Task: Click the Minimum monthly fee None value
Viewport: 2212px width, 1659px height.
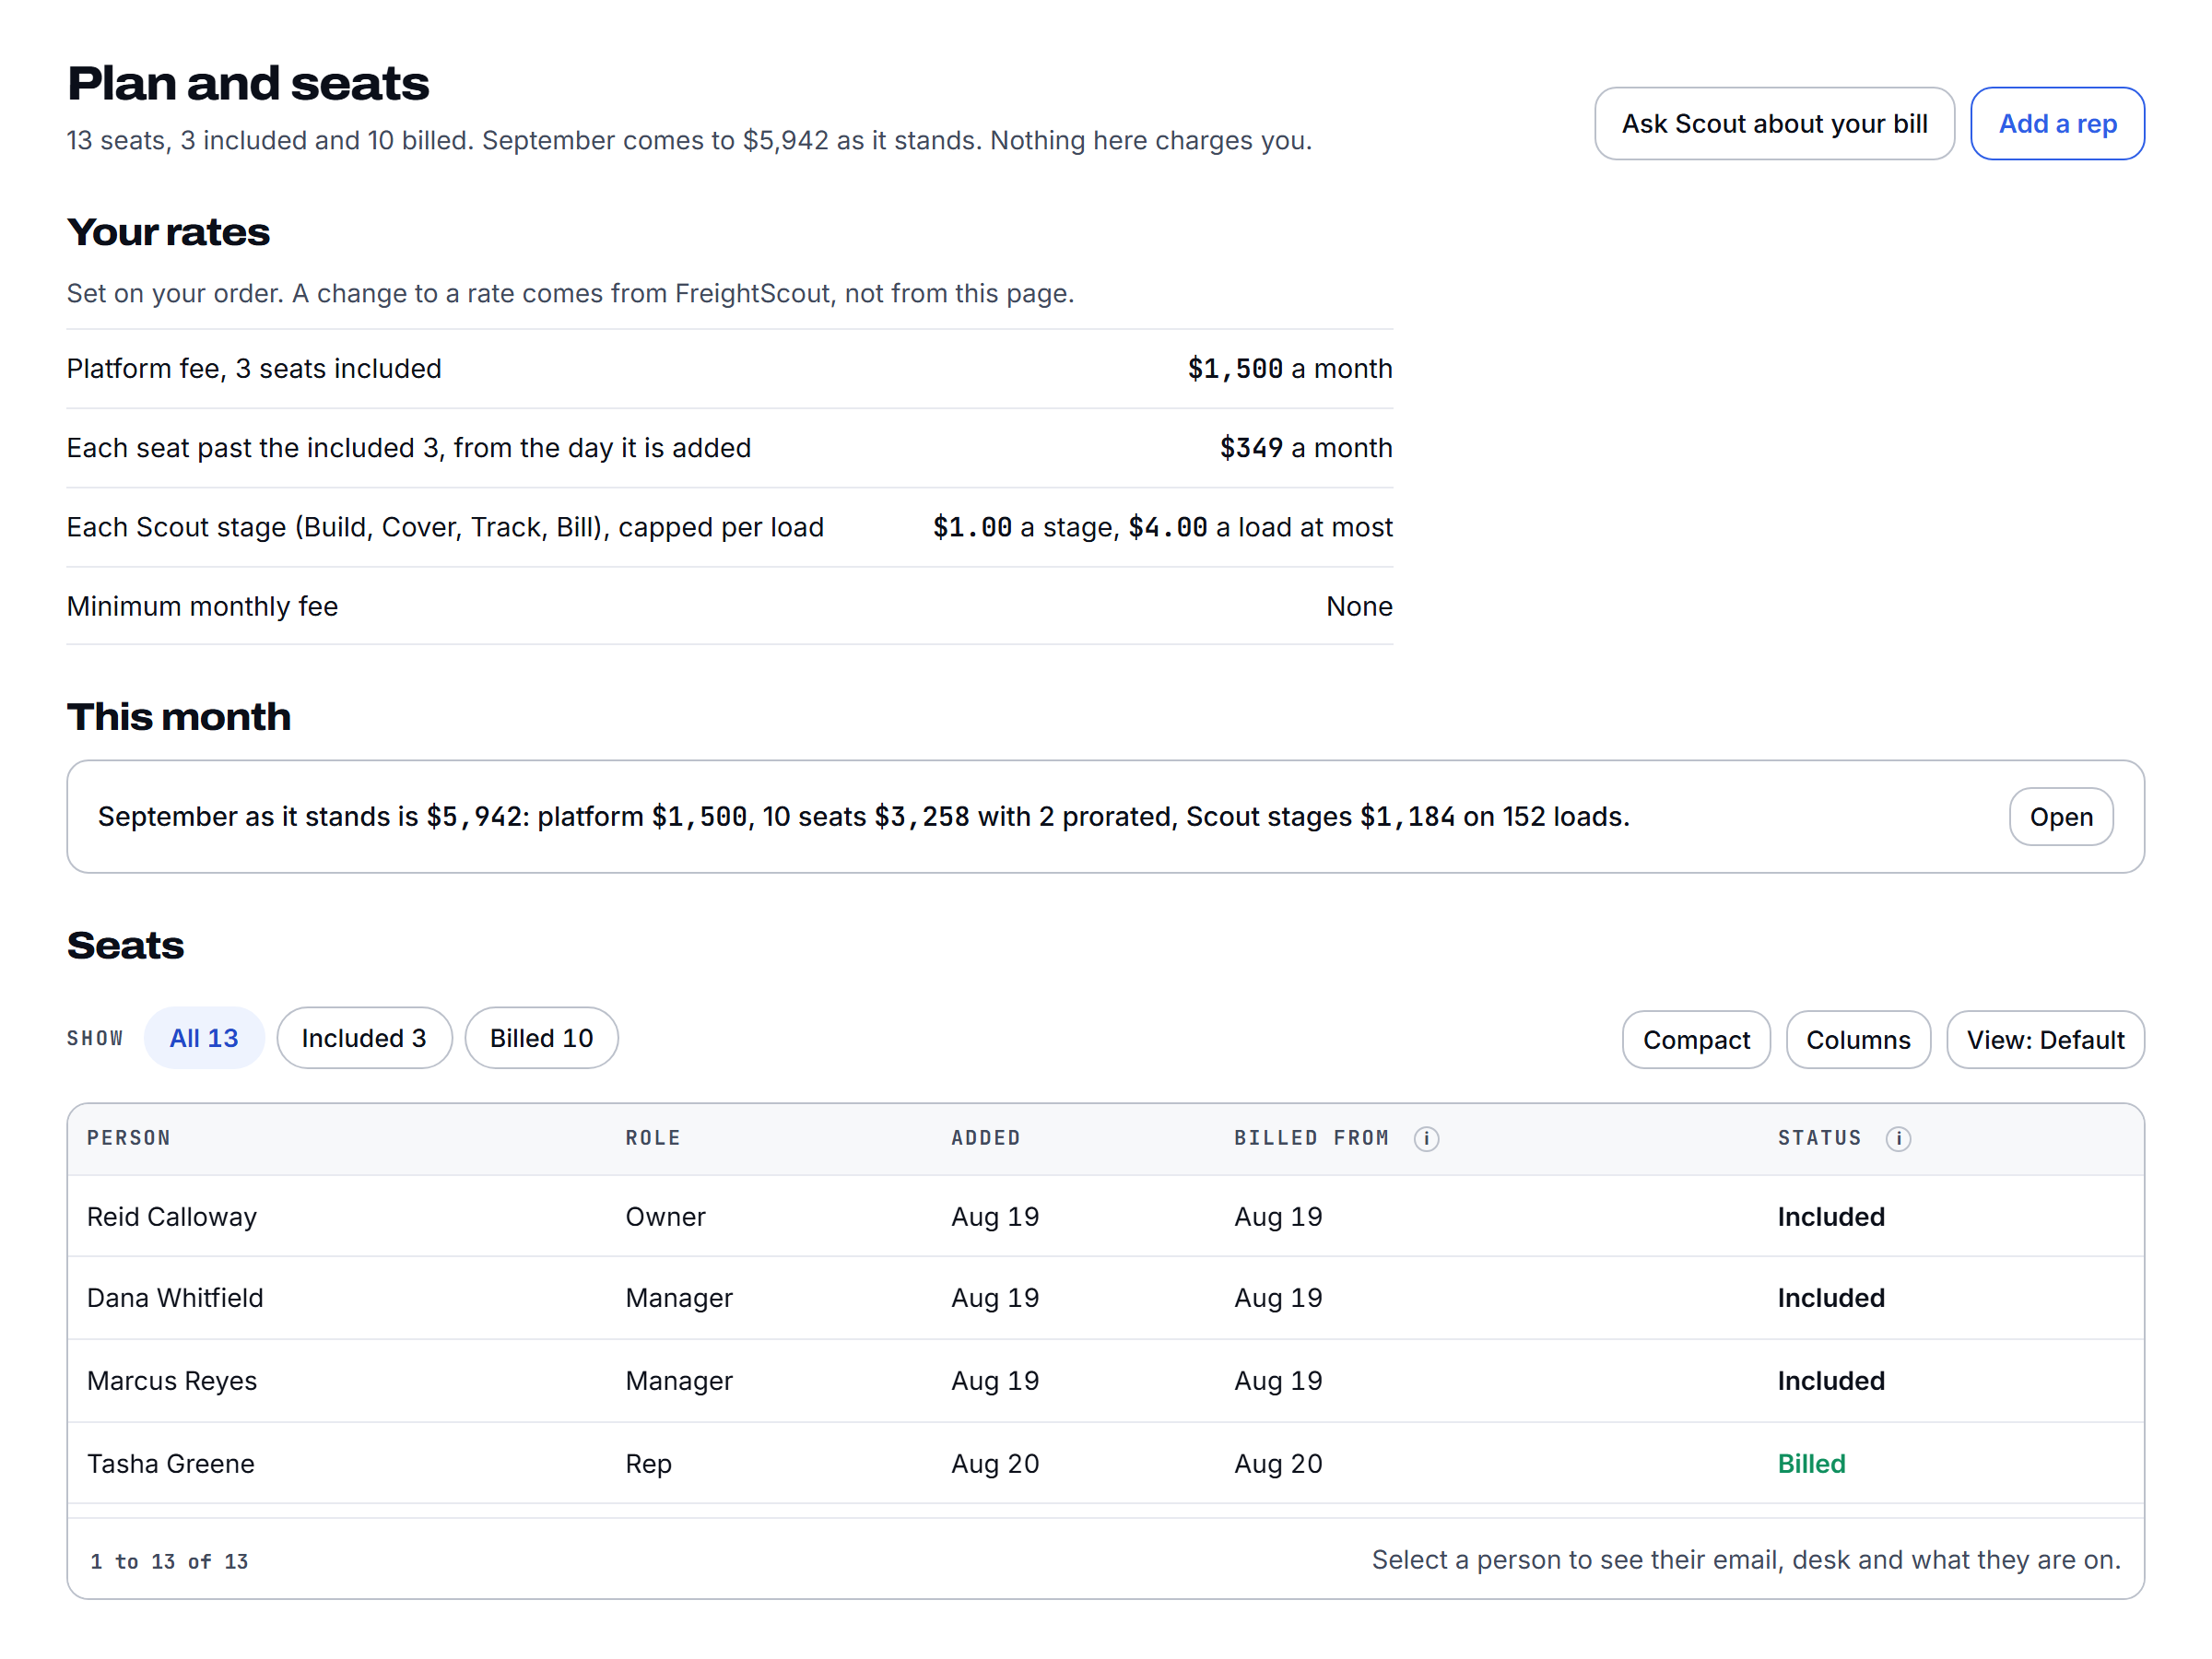Action: [1359, 606]
